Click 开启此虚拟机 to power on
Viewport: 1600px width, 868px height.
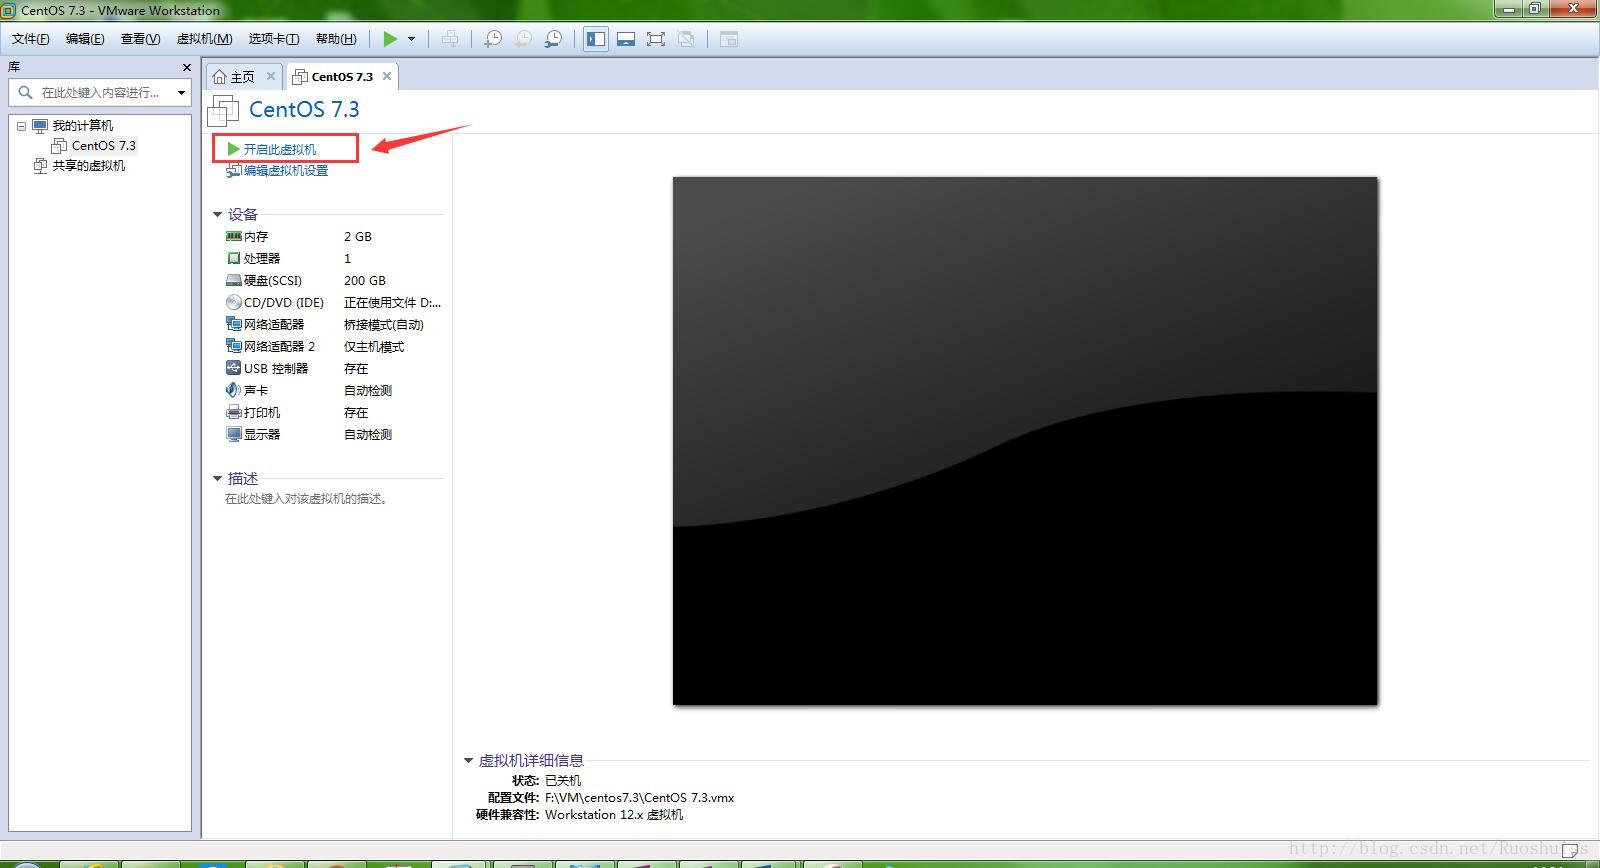[280, 149]
